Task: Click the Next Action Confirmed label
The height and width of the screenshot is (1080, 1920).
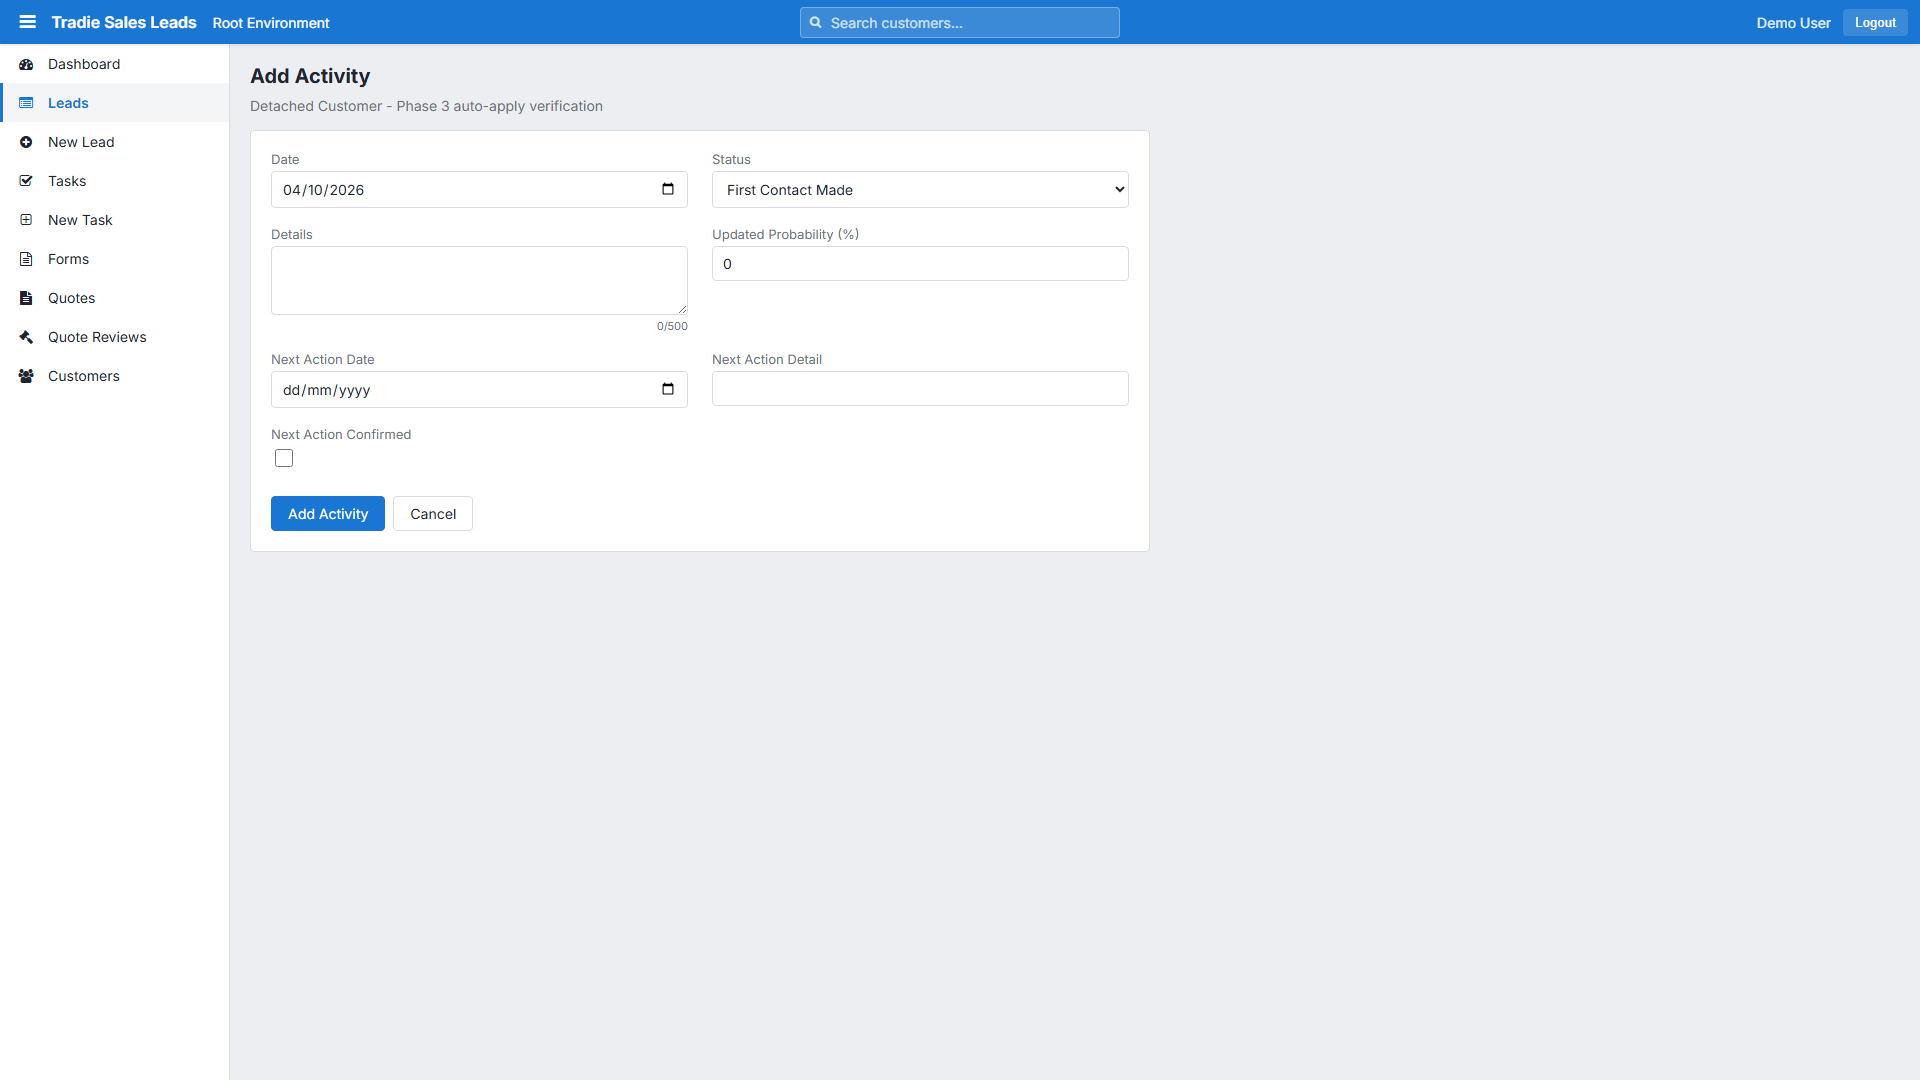Action: coord(341,434)
